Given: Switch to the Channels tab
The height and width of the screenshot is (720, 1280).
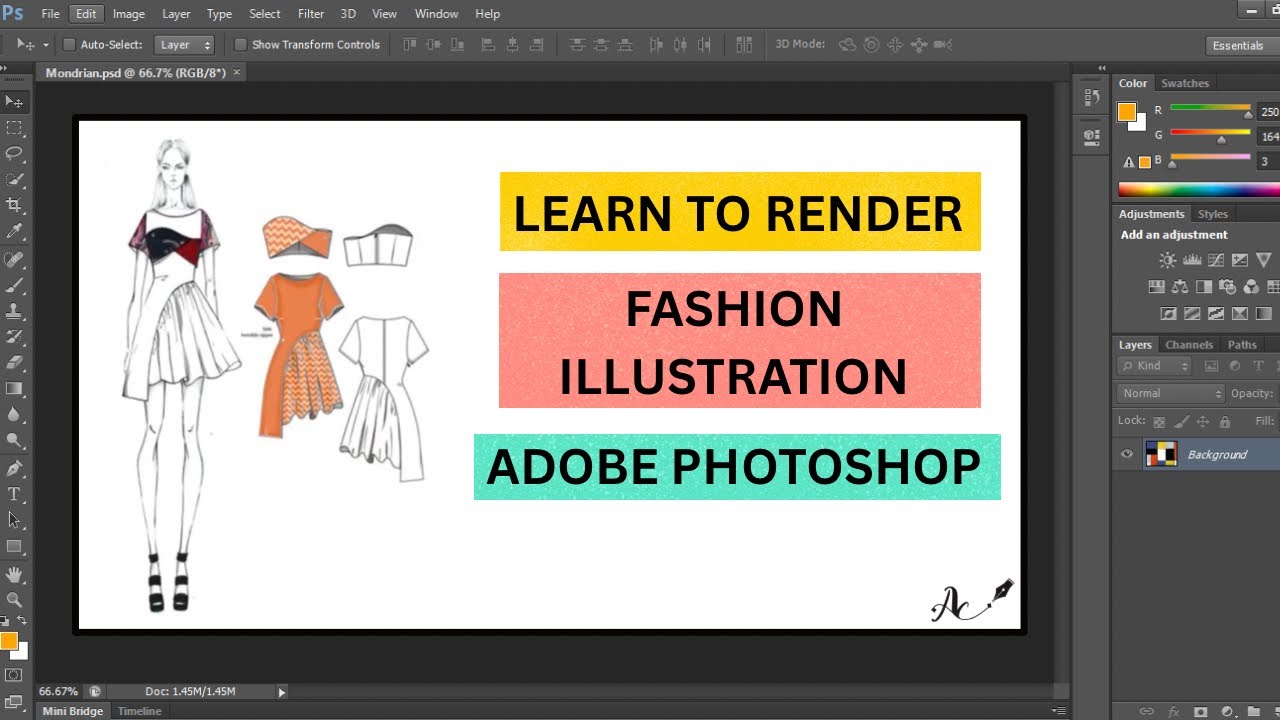Looking at the screenshot, I should click(1189, 345).
